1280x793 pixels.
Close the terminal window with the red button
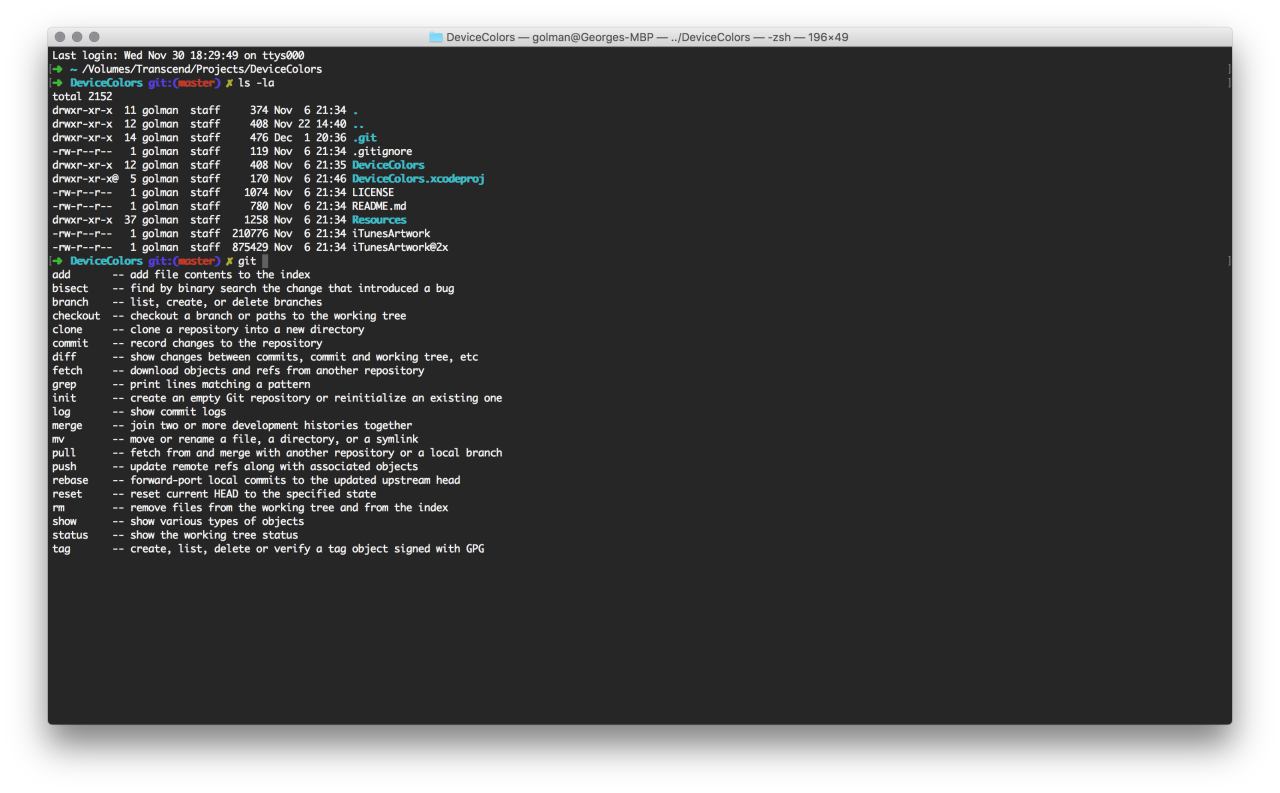pyautogui.click(x=62, y=37)
